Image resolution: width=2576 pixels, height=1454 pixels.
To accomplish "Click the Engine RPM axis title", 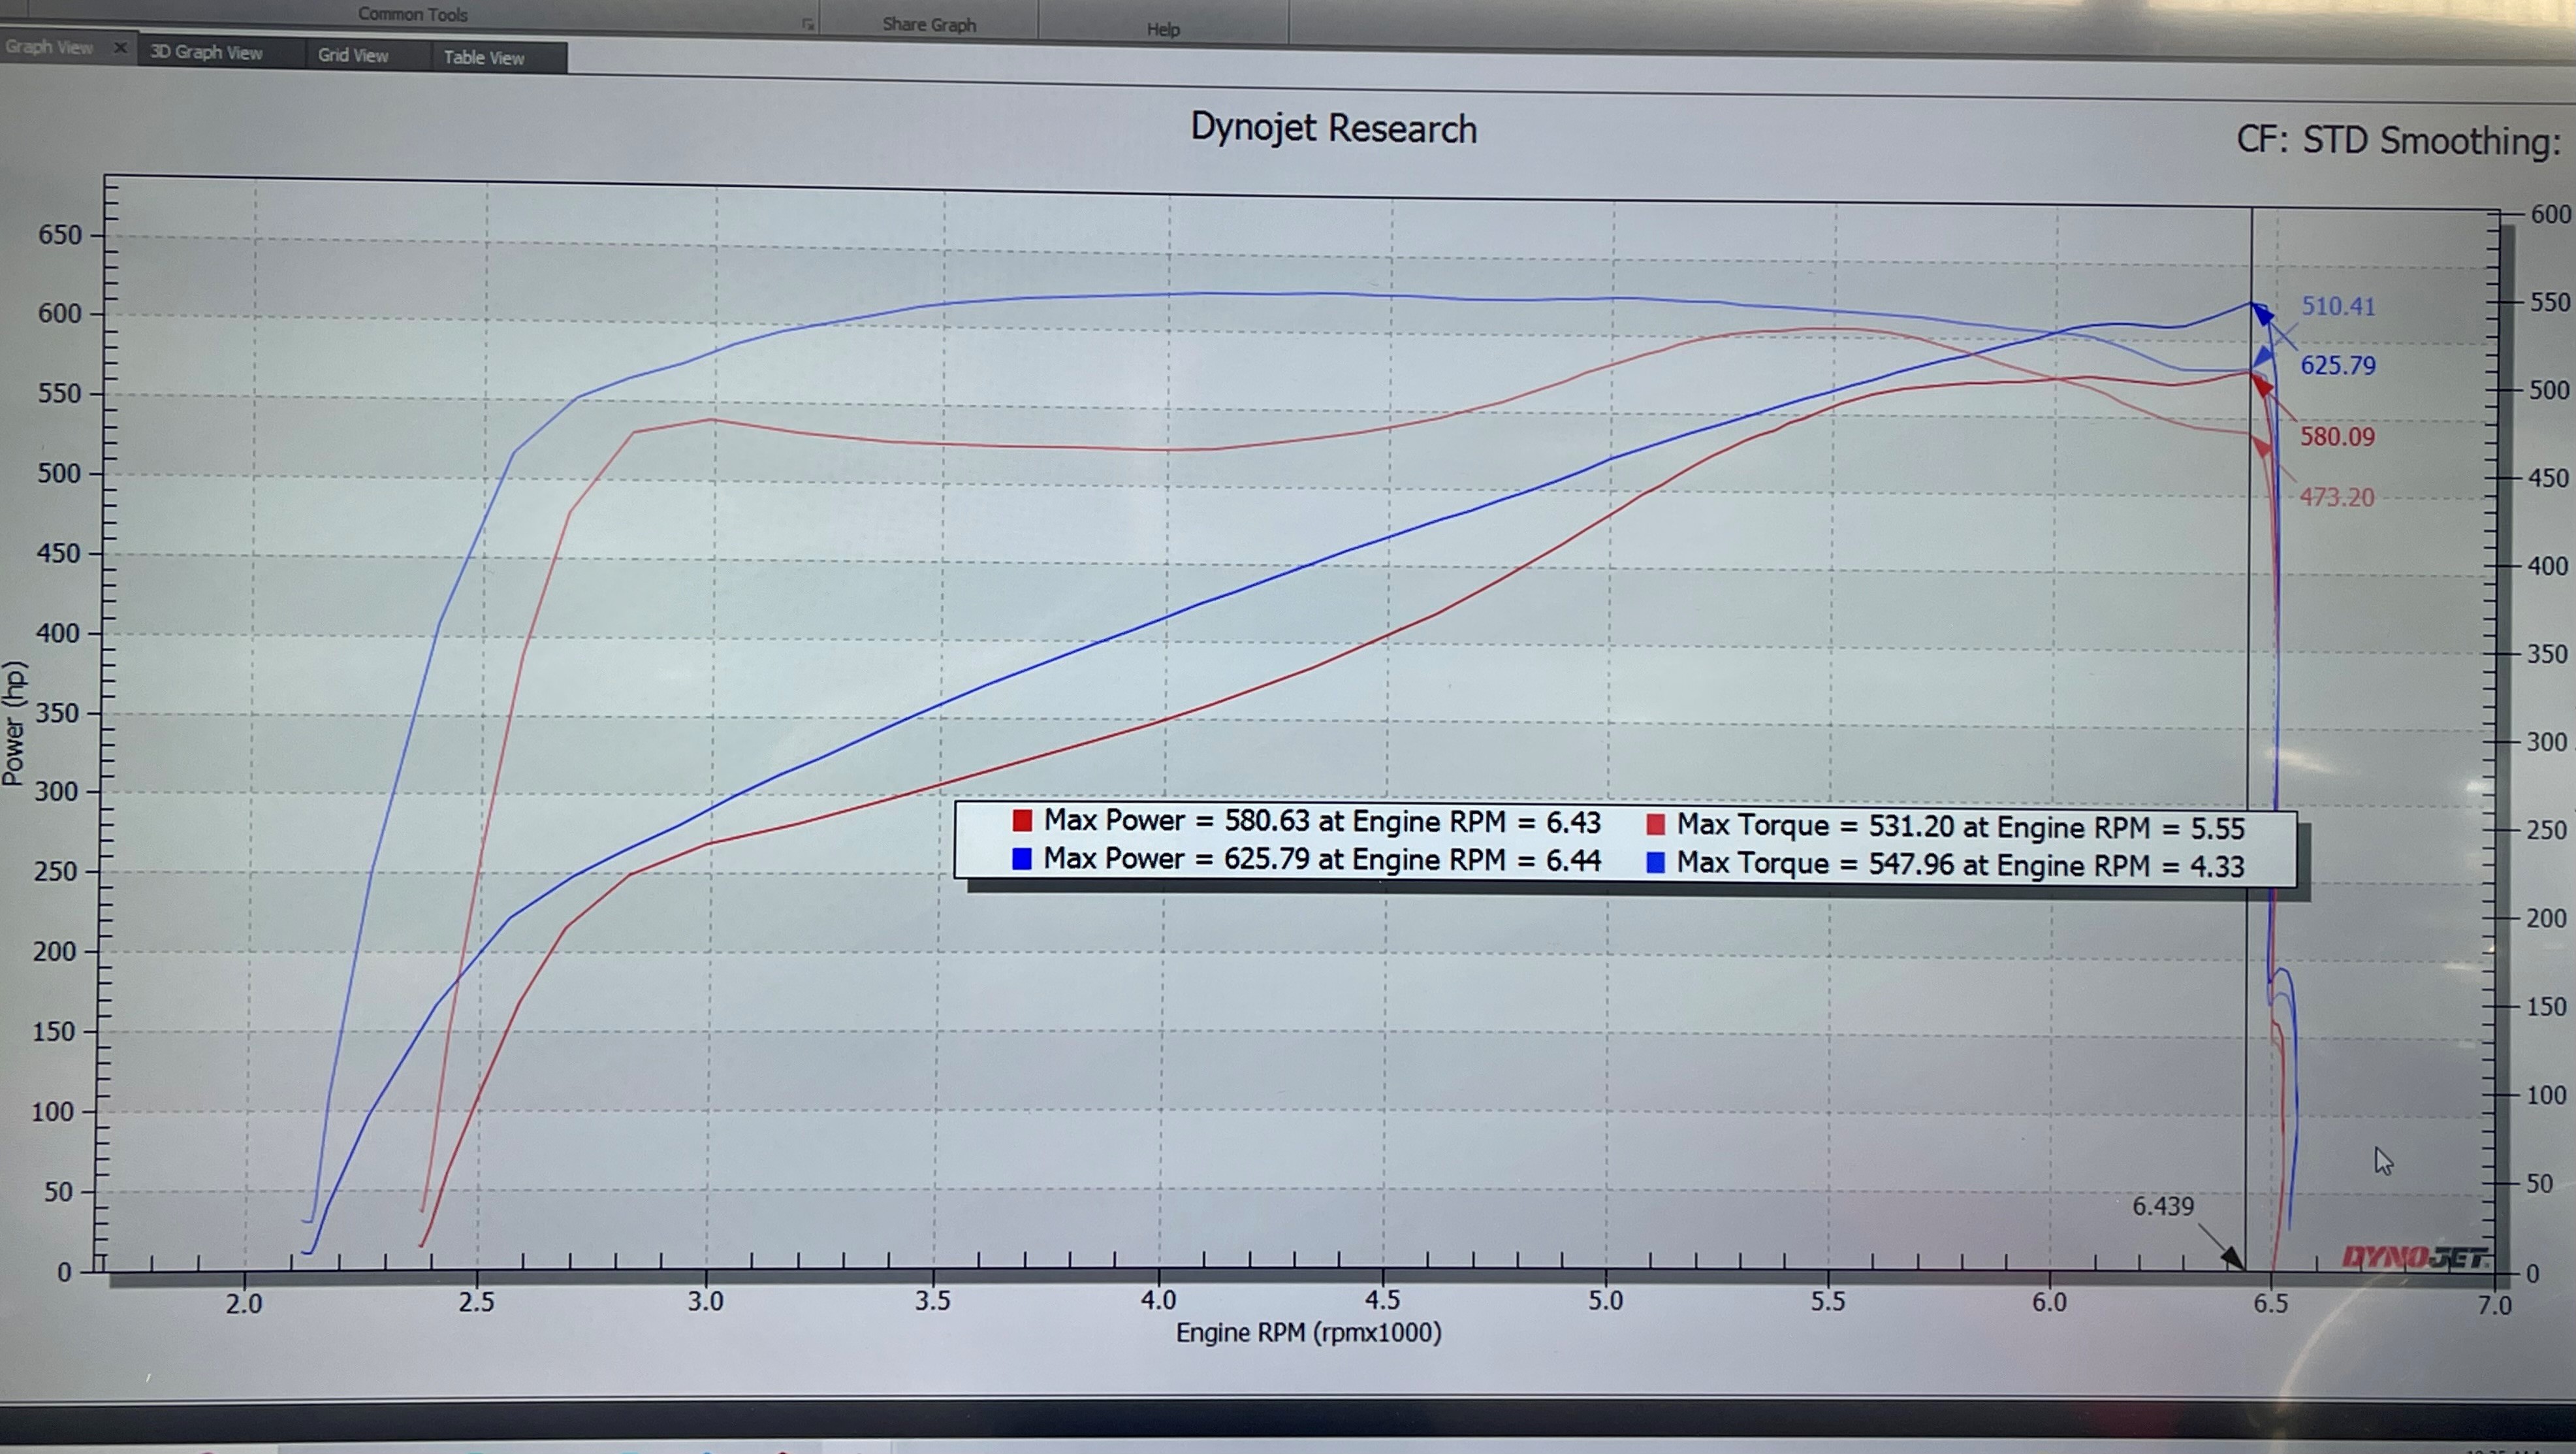I will pyautogui.click(x=1308, y=1333).
